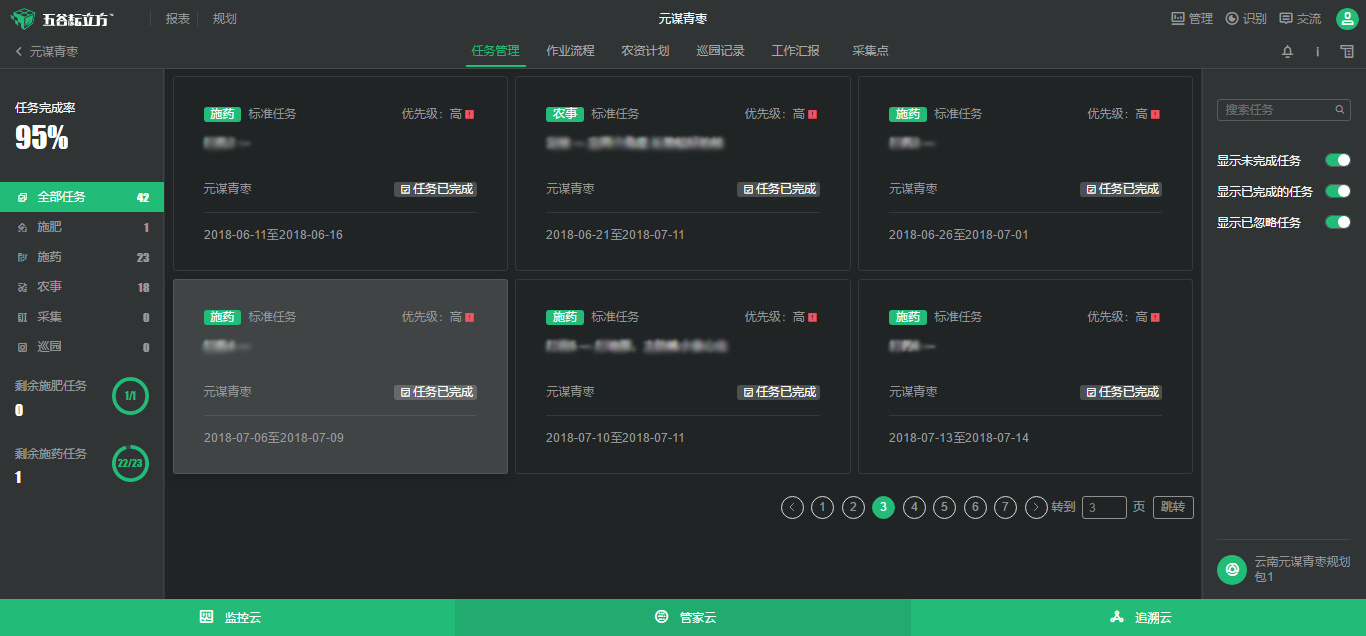1366x636 pixels.
Task: Select page 5 in pagination
Action: click(x=945, y=507)
